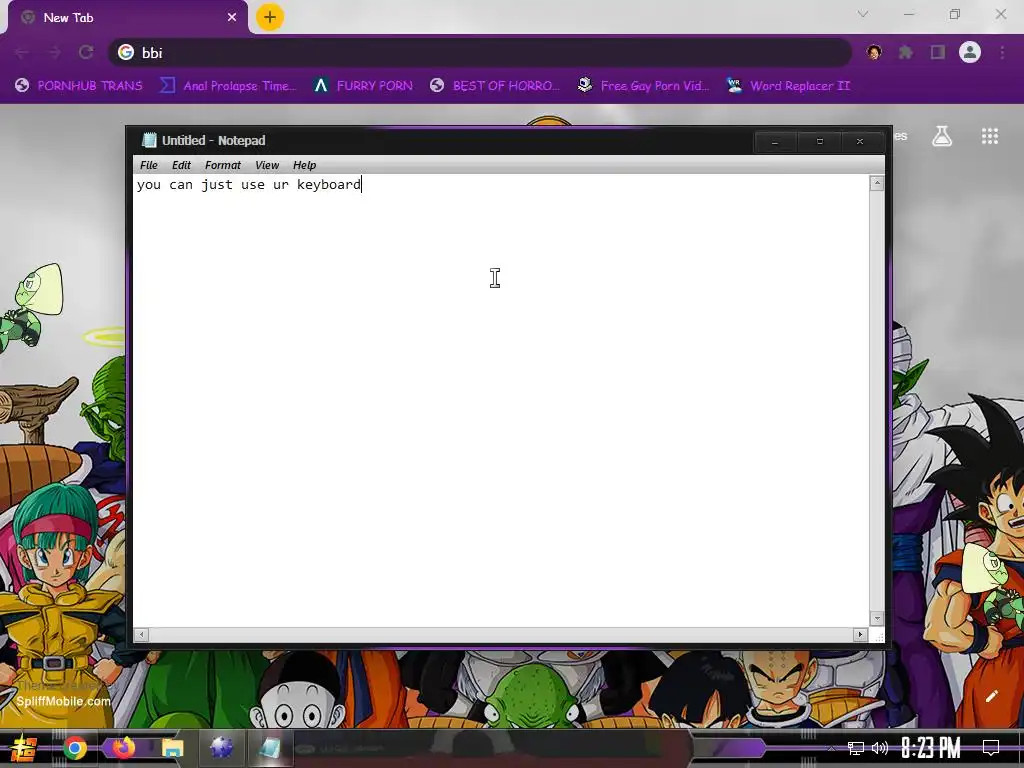The image size is (1024, 768).
Task: Open the Windows Start button
Action: [x=24, y=748]
